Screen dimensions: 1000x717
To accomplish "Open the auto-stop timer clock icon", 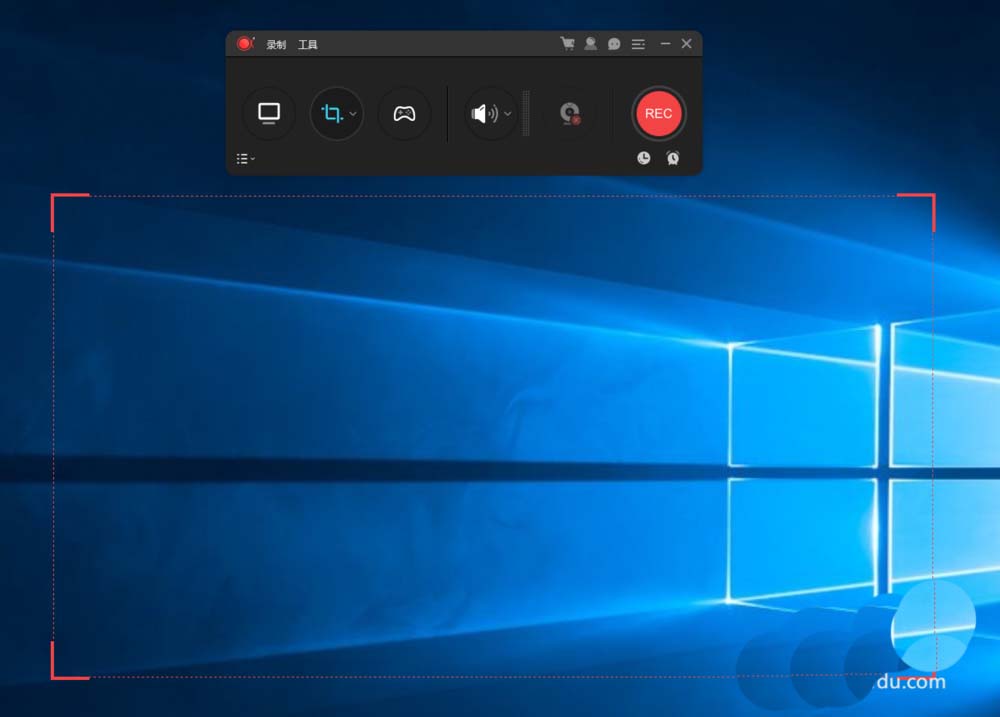I will pyautogui.click(x=643, y=158).
